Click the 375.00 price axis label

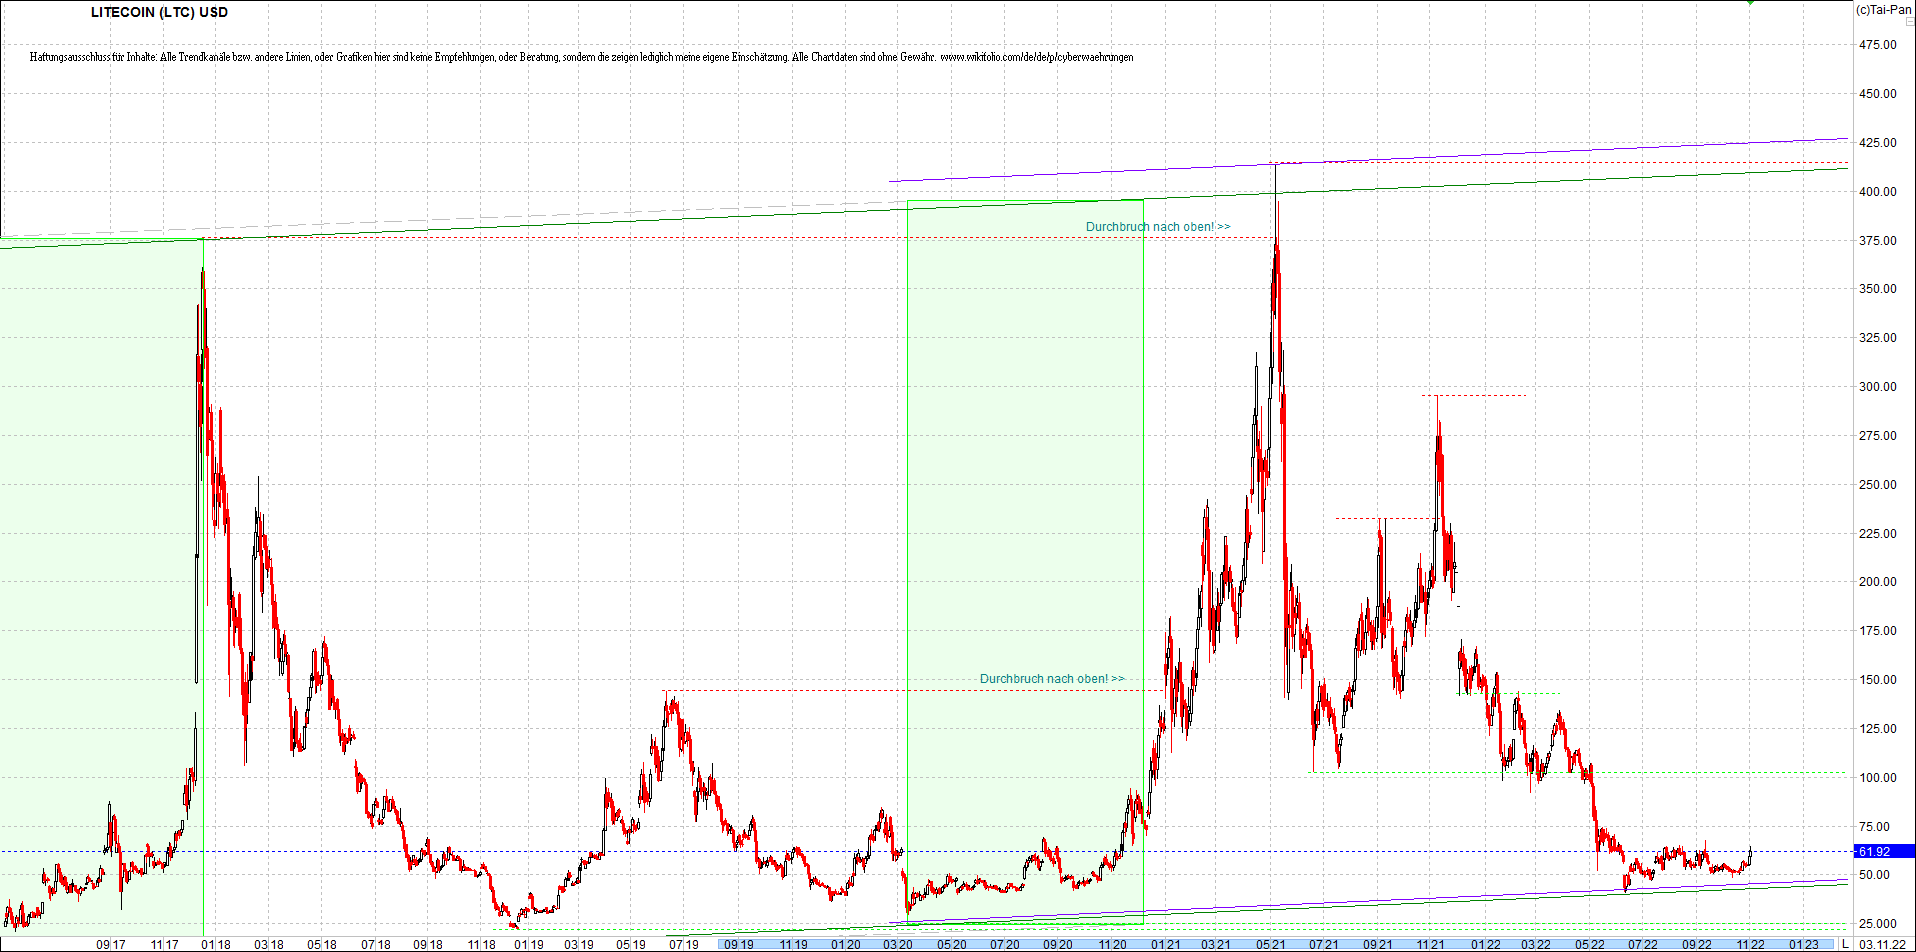pyautogui.click(x=1878, y=241)
